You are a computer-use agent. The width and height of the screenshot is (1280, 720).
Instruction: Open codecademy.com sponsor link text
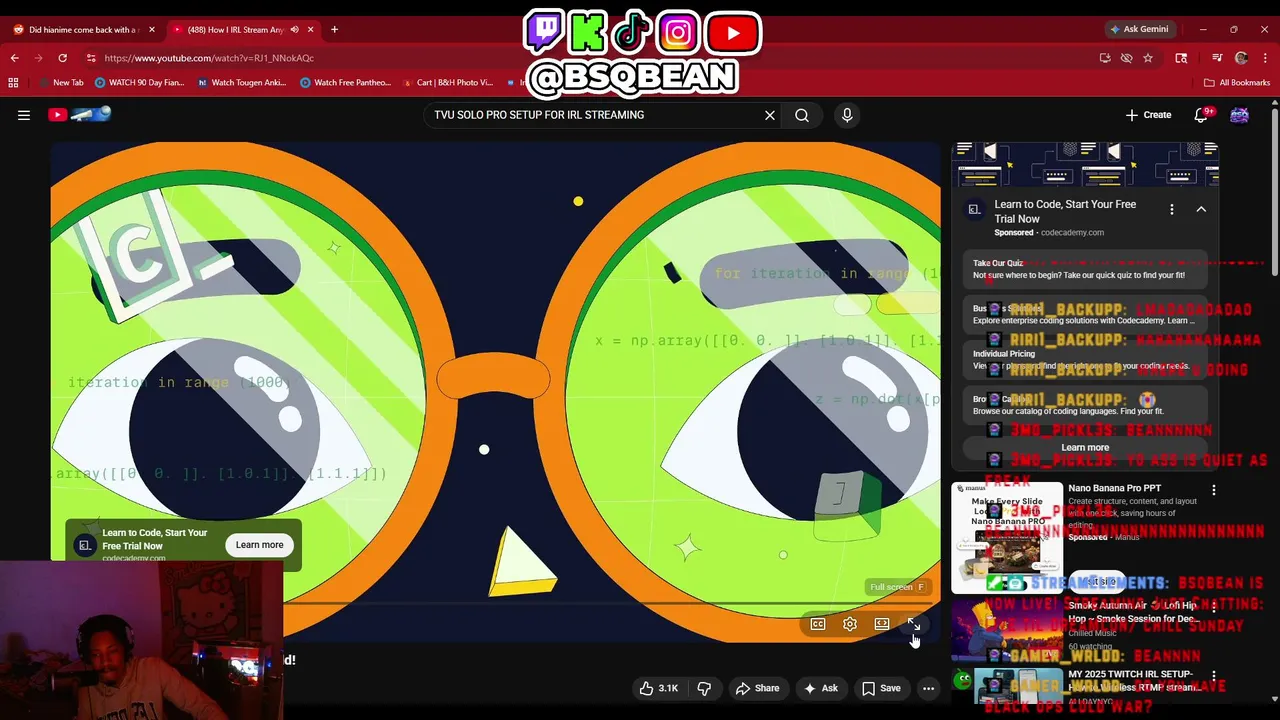(1072, 233)
